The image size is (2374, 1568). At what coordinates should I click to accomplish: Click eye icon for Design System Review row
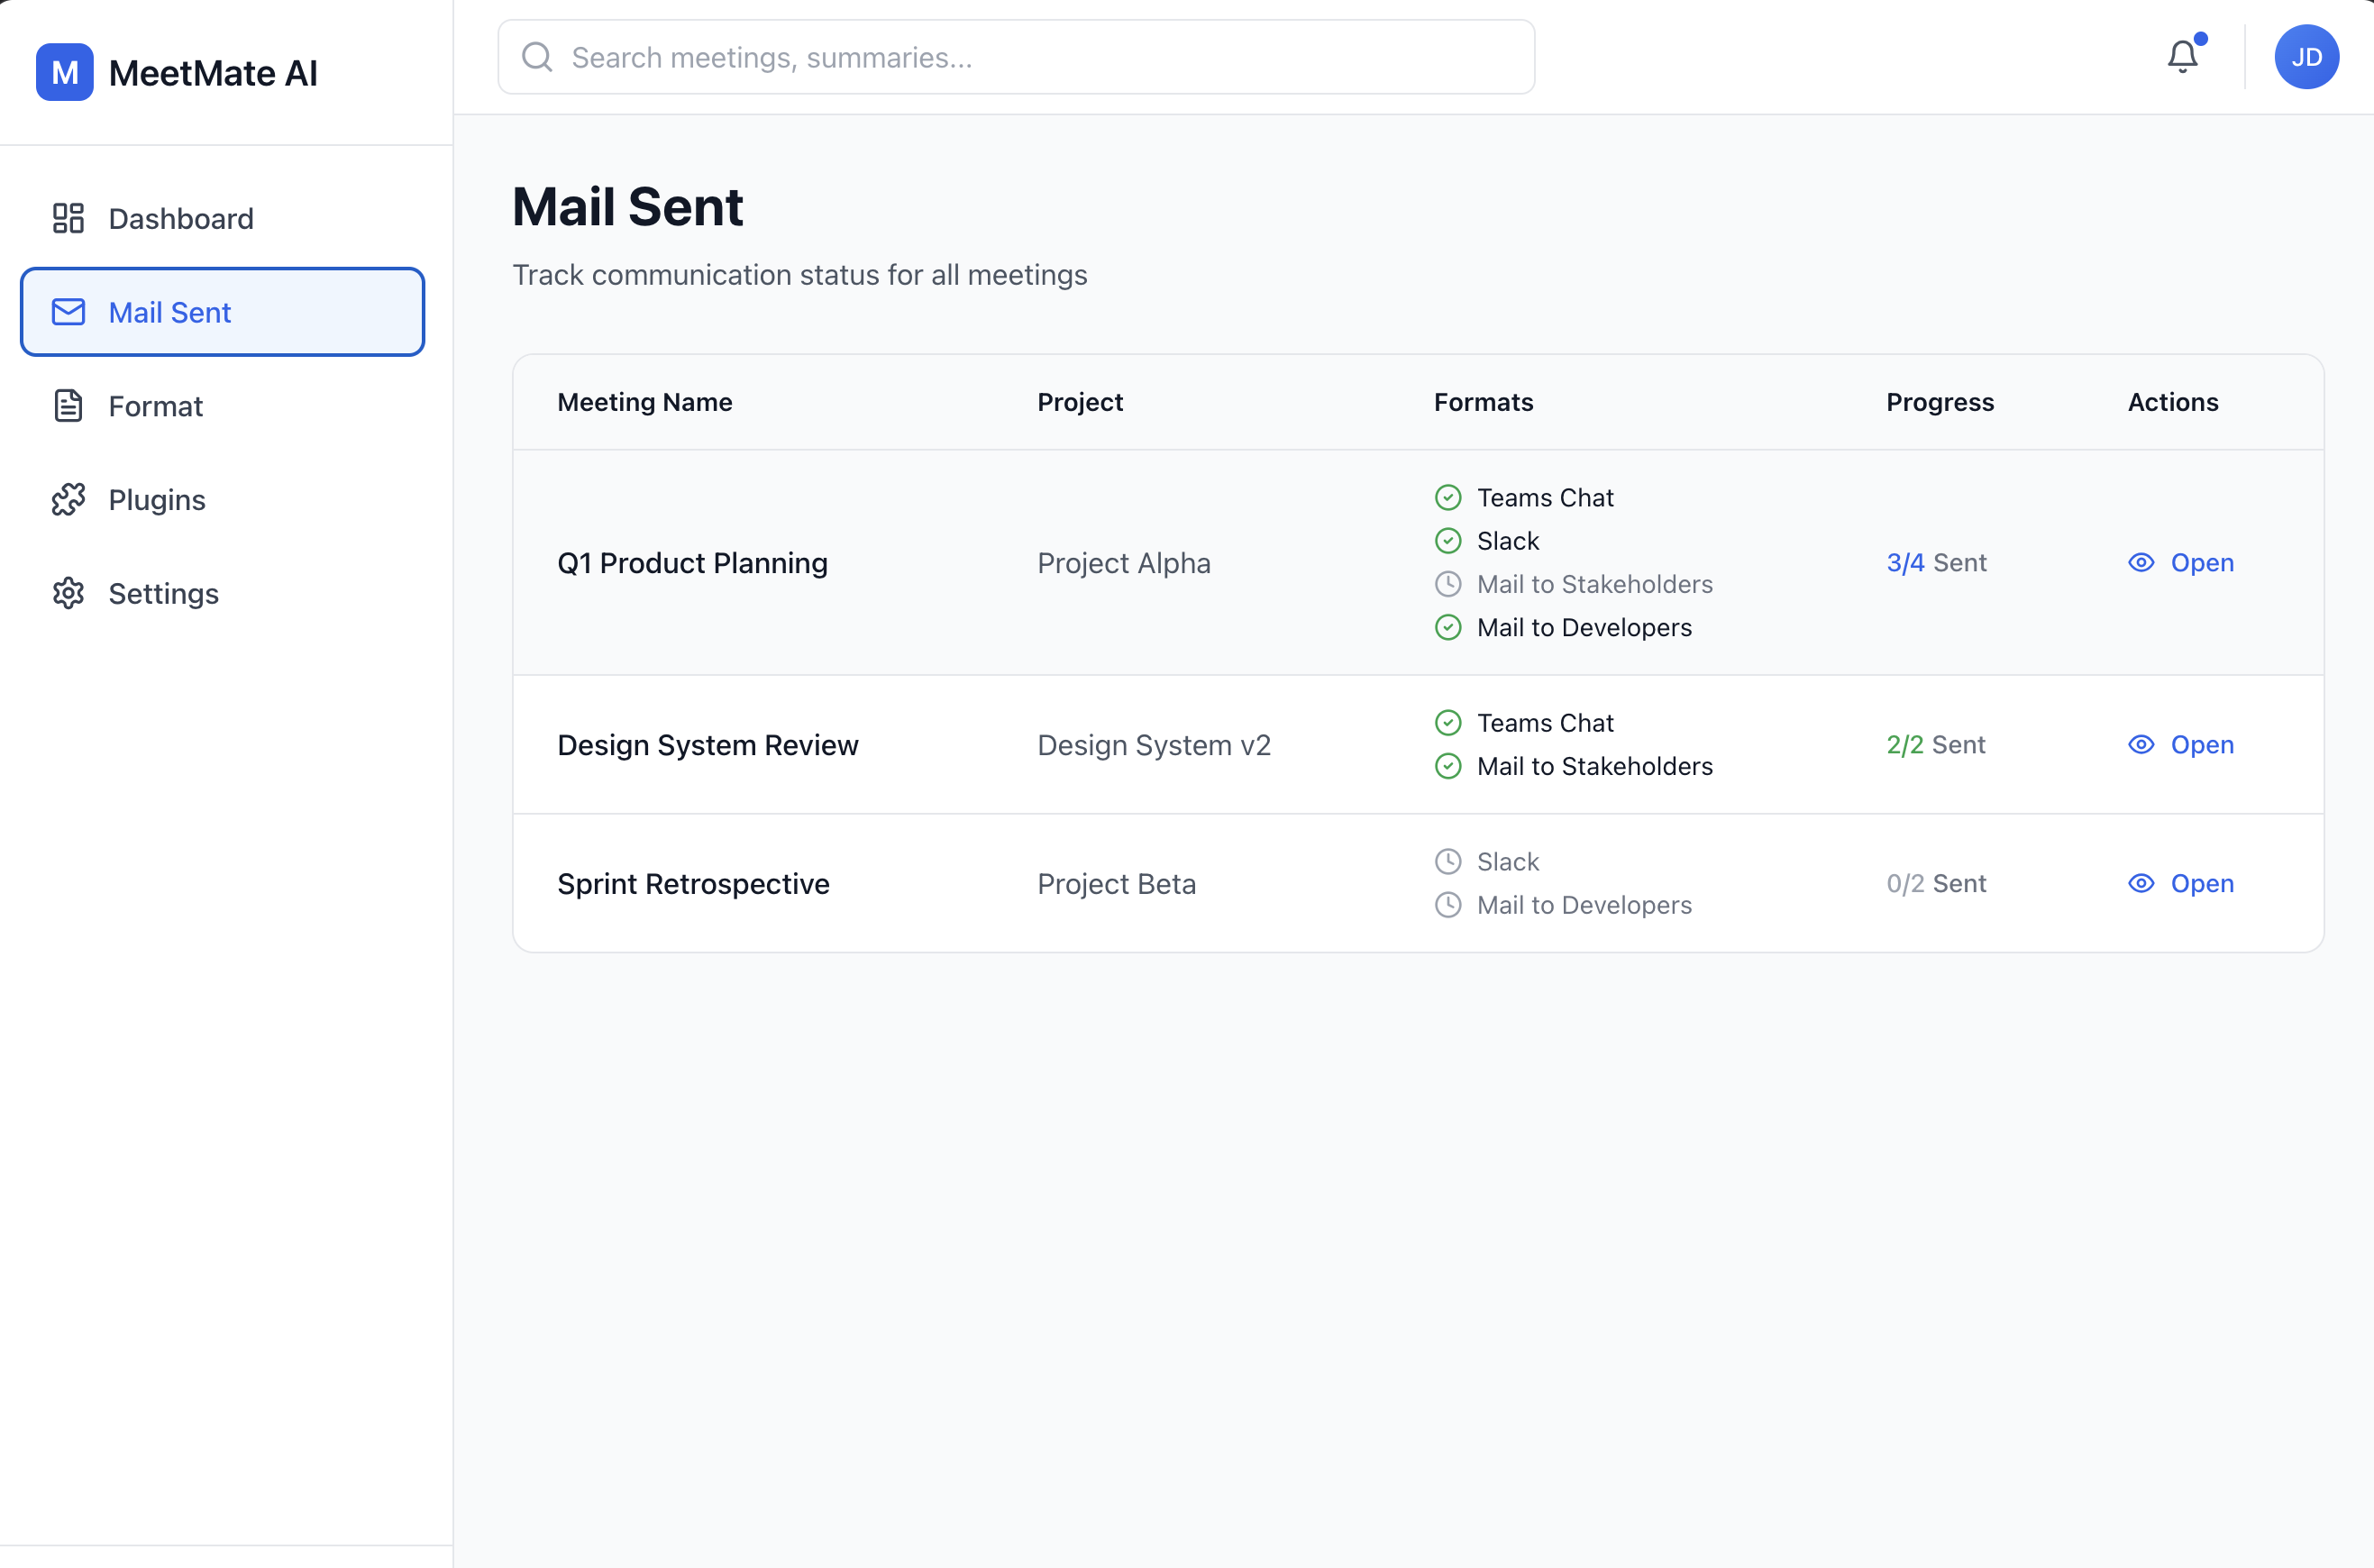2140,745
